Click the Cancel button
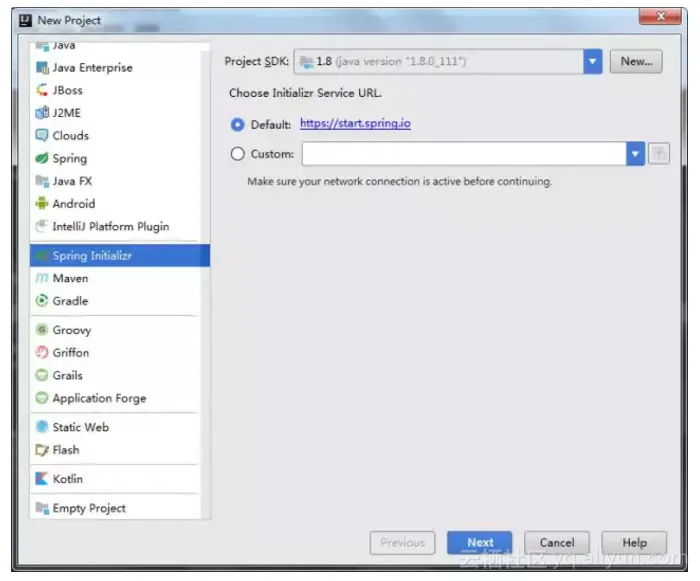 tap(557, 543)
